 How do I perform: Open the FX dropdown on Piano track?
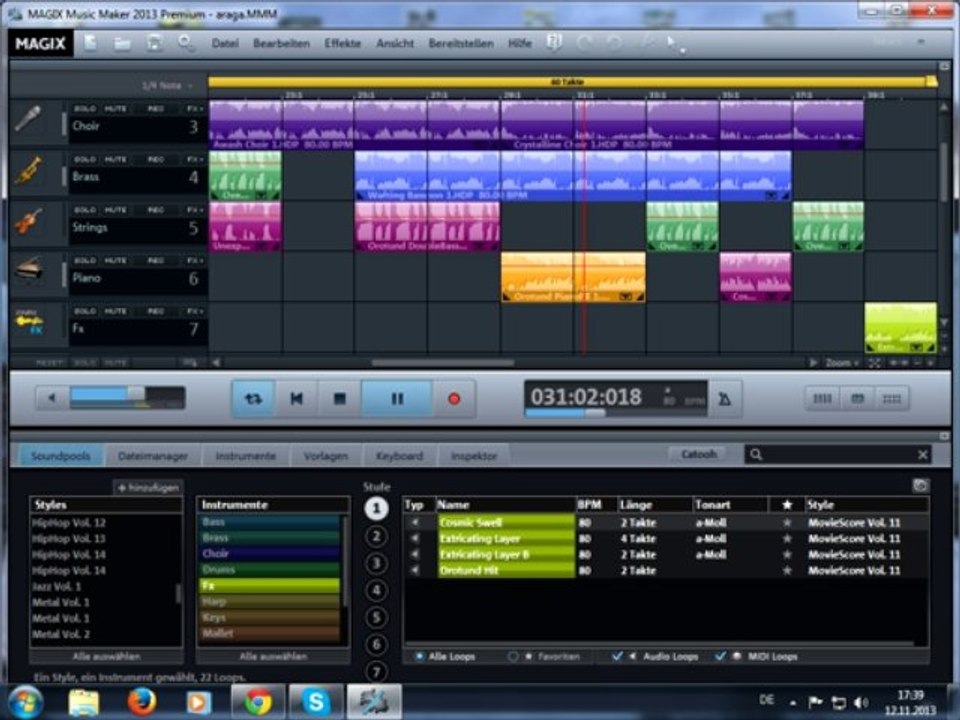[195, 261]
